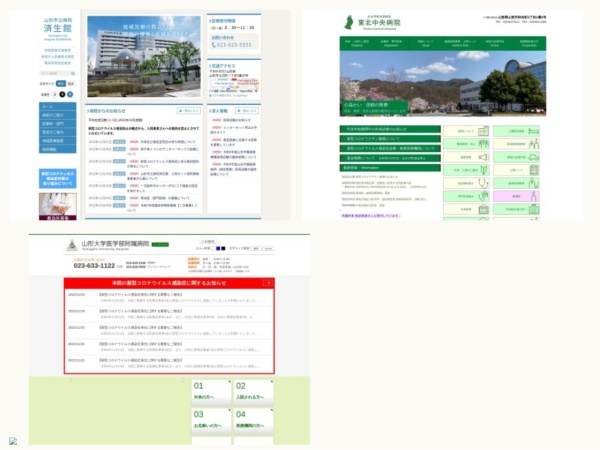
Task: Click the doctor photo thumbnail in the Saiseikan sidebar
Action: click(57, 207)
